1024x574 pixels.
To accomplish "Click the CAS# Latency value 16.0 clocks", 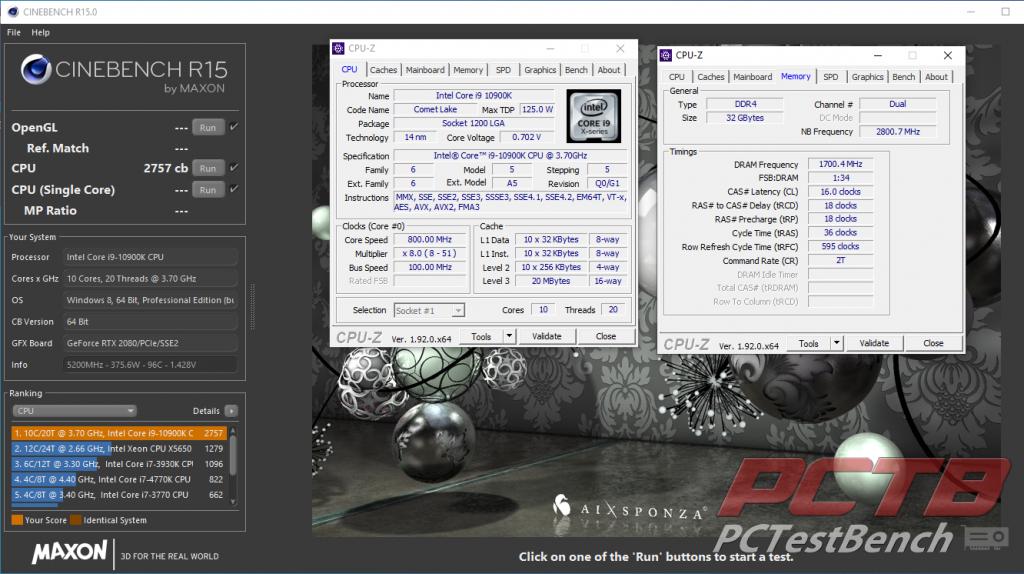I will click(840, 192).
